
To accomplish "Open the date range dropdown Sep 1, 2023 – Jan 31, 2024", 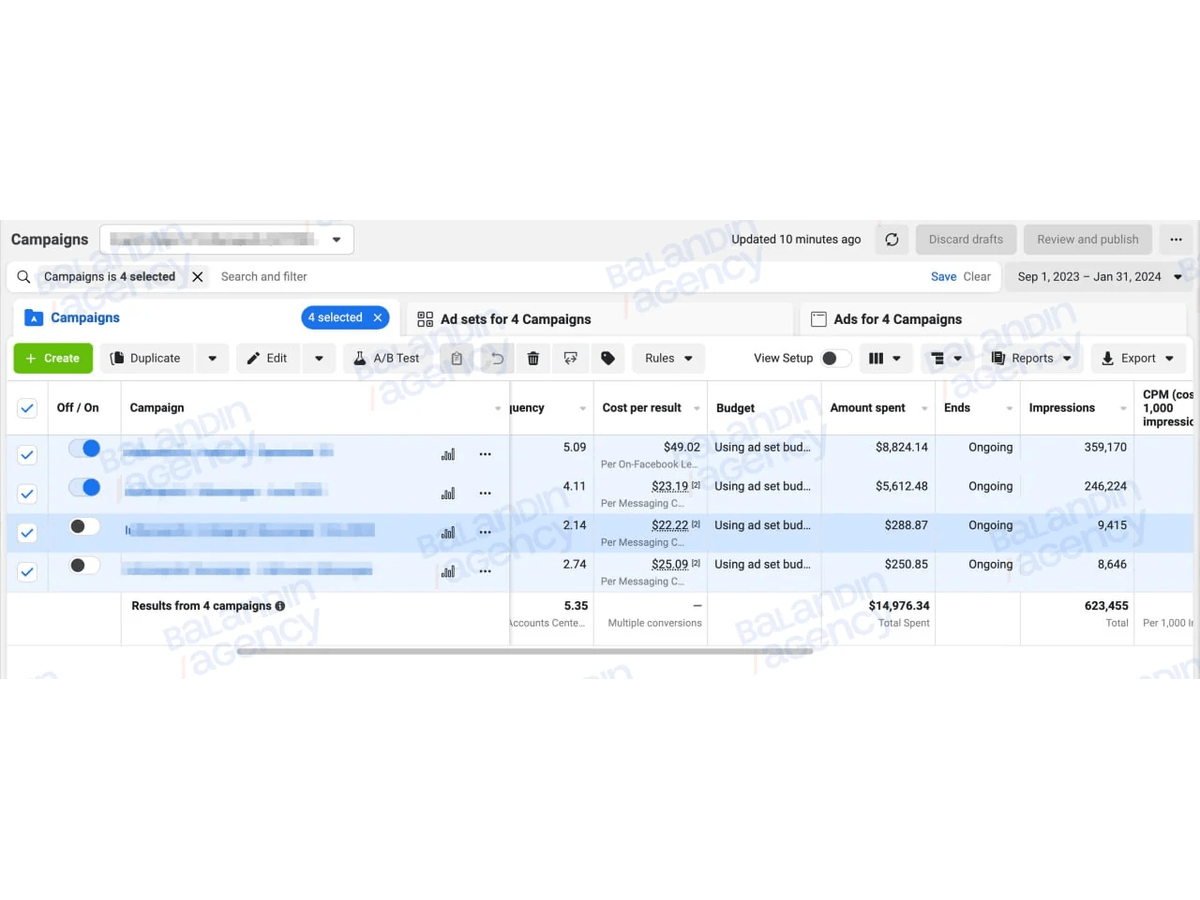I will point(1099,277).
